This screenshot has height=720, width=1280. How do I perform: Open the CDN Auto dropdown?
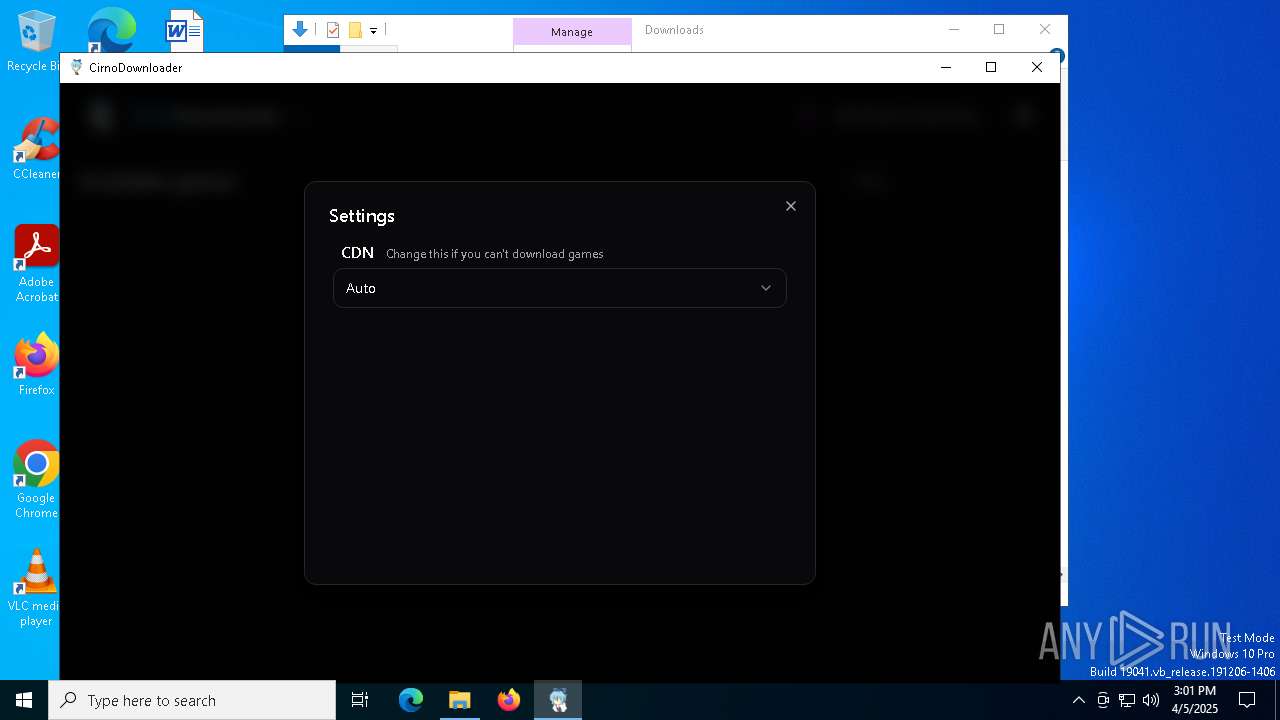point(559,288)
